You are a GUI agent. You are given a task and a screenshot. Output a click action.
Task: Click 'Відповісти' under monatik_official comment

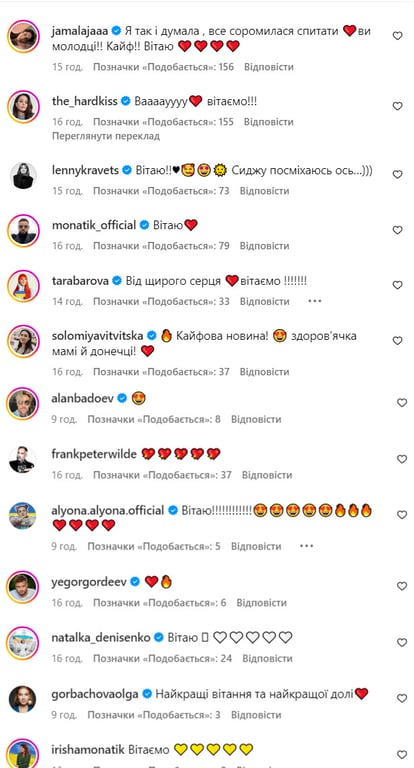point(265,246)
